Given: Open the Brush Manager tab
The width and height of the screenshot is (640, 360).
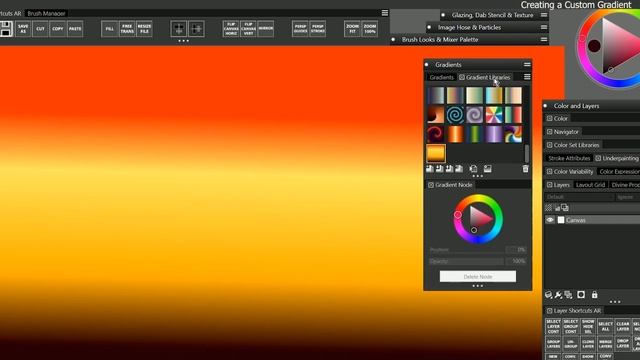Looking at the screenshot, I should tap(46, 13).
